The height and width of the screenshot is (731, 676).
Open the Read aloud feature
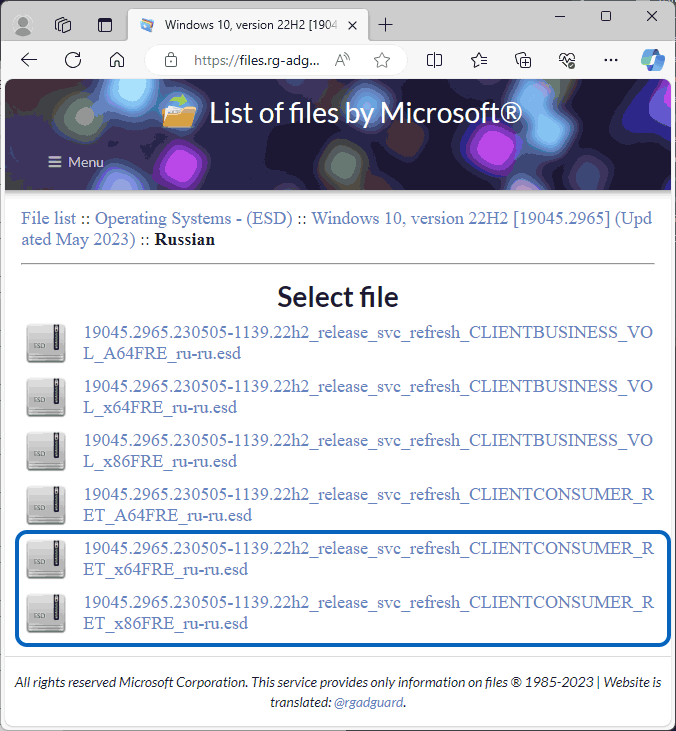343,60
